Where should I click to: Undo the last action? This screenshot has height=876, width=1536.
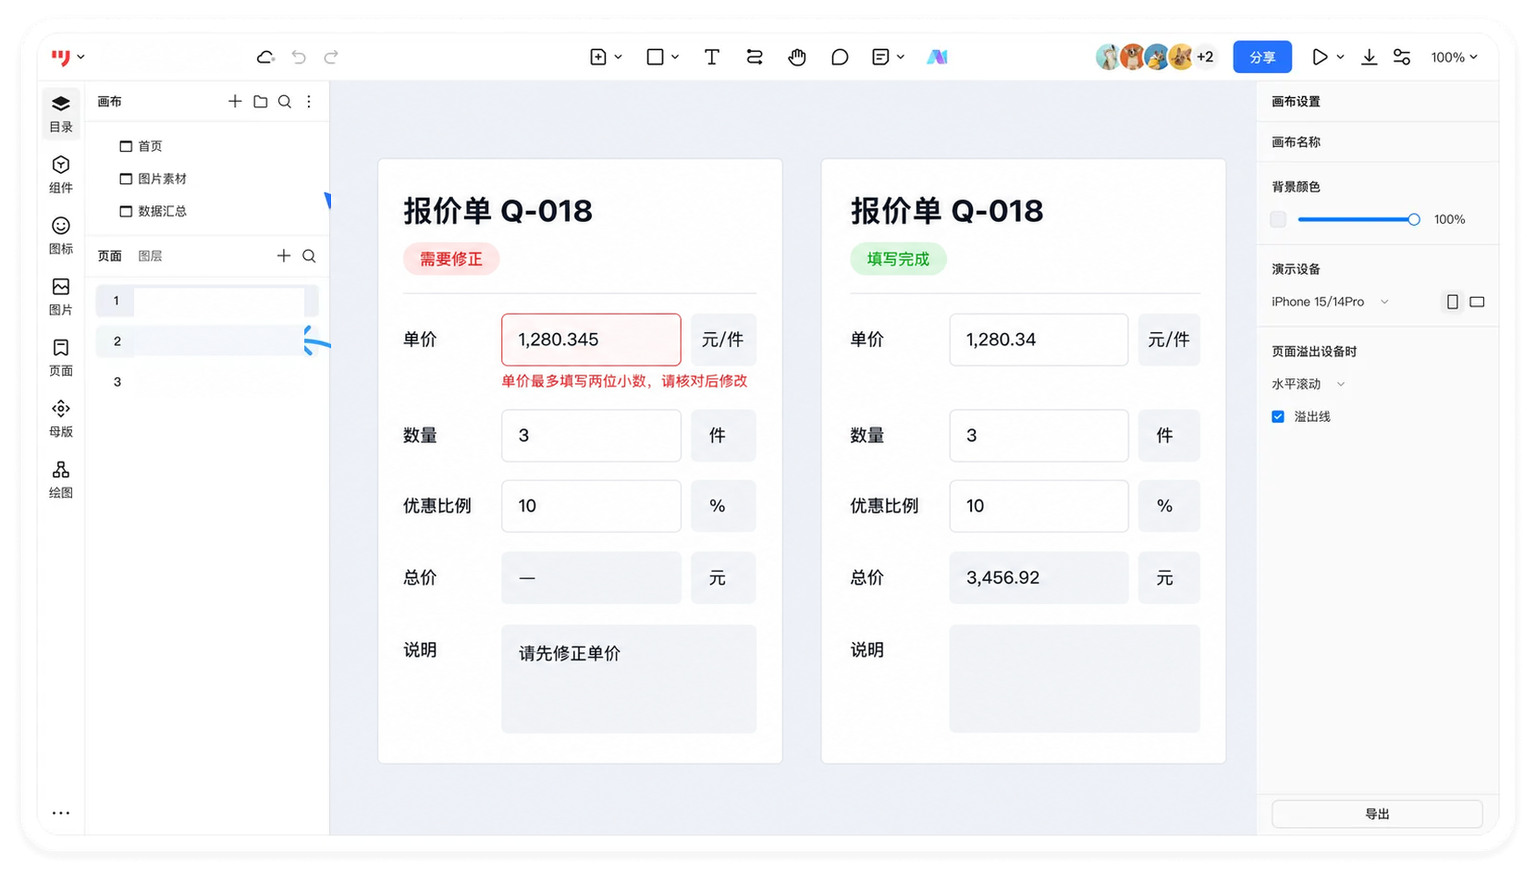(x=299, y=57)
